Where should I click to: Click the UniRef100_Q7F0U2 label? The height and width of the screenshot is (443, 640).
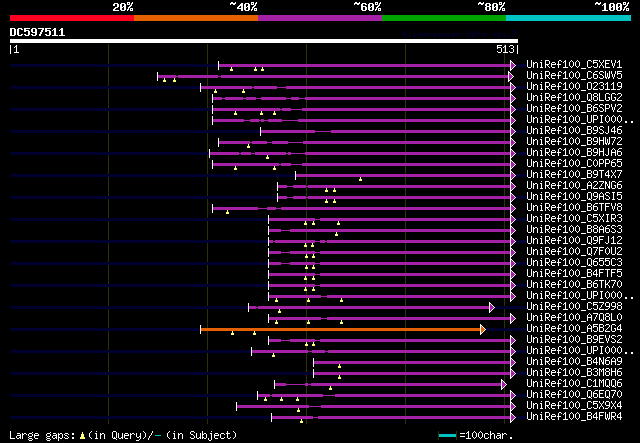click(574, 252)
